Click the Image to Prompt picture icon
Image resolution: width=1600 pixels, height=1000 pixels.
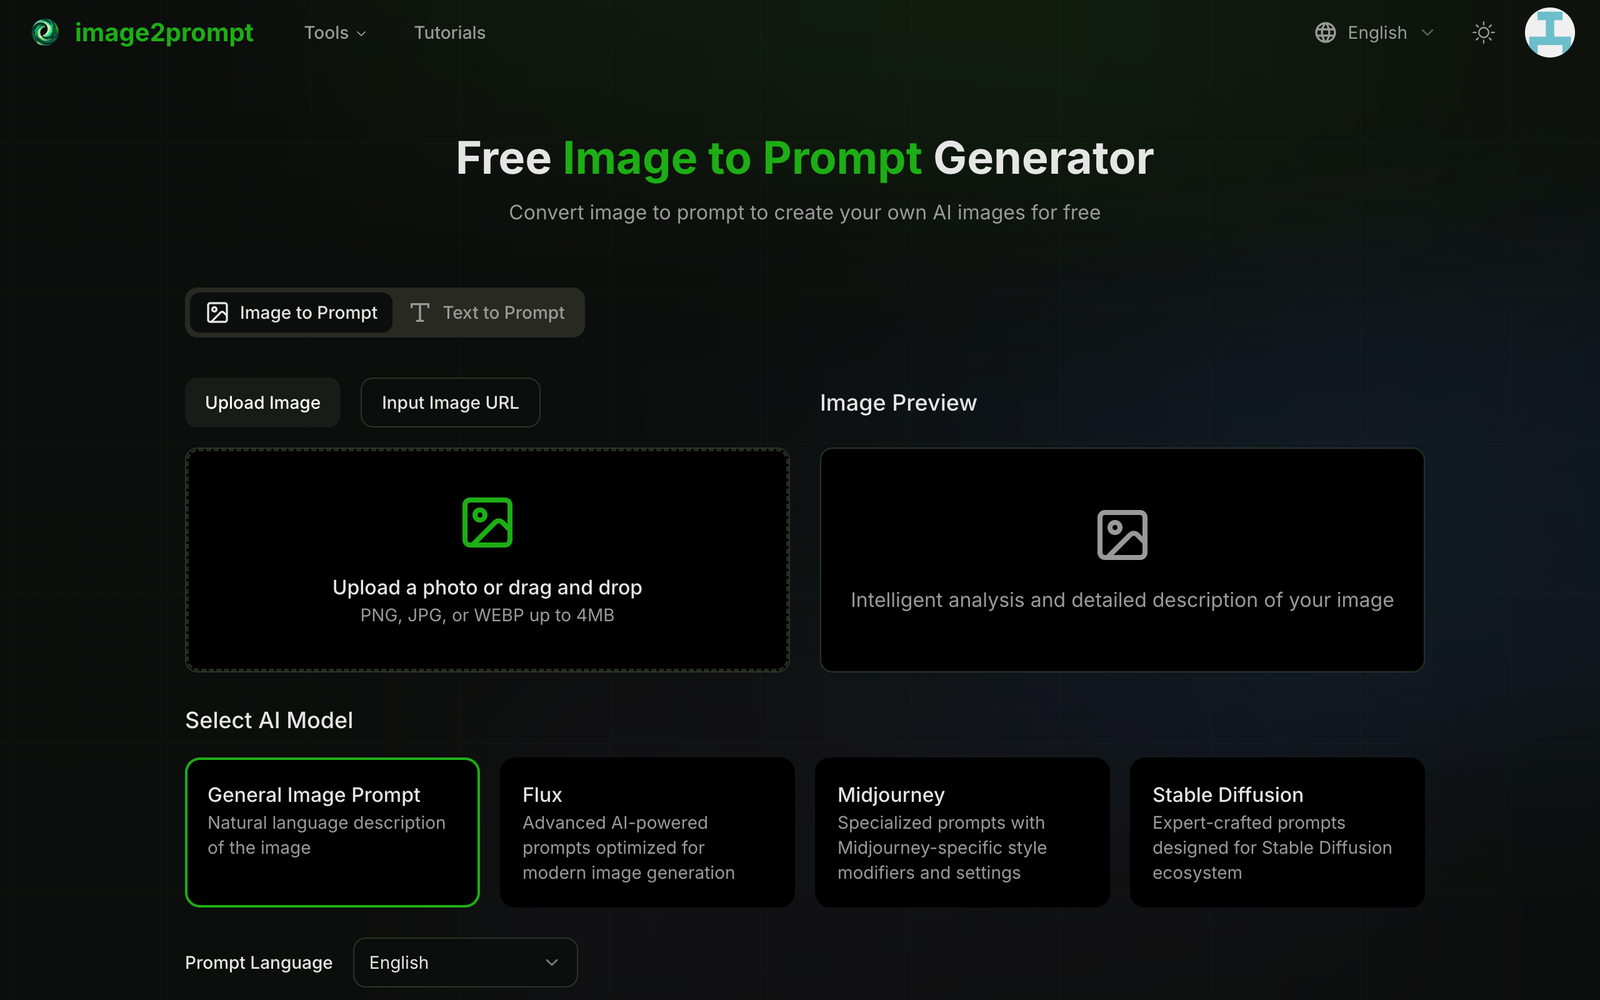tap(216, 312)
